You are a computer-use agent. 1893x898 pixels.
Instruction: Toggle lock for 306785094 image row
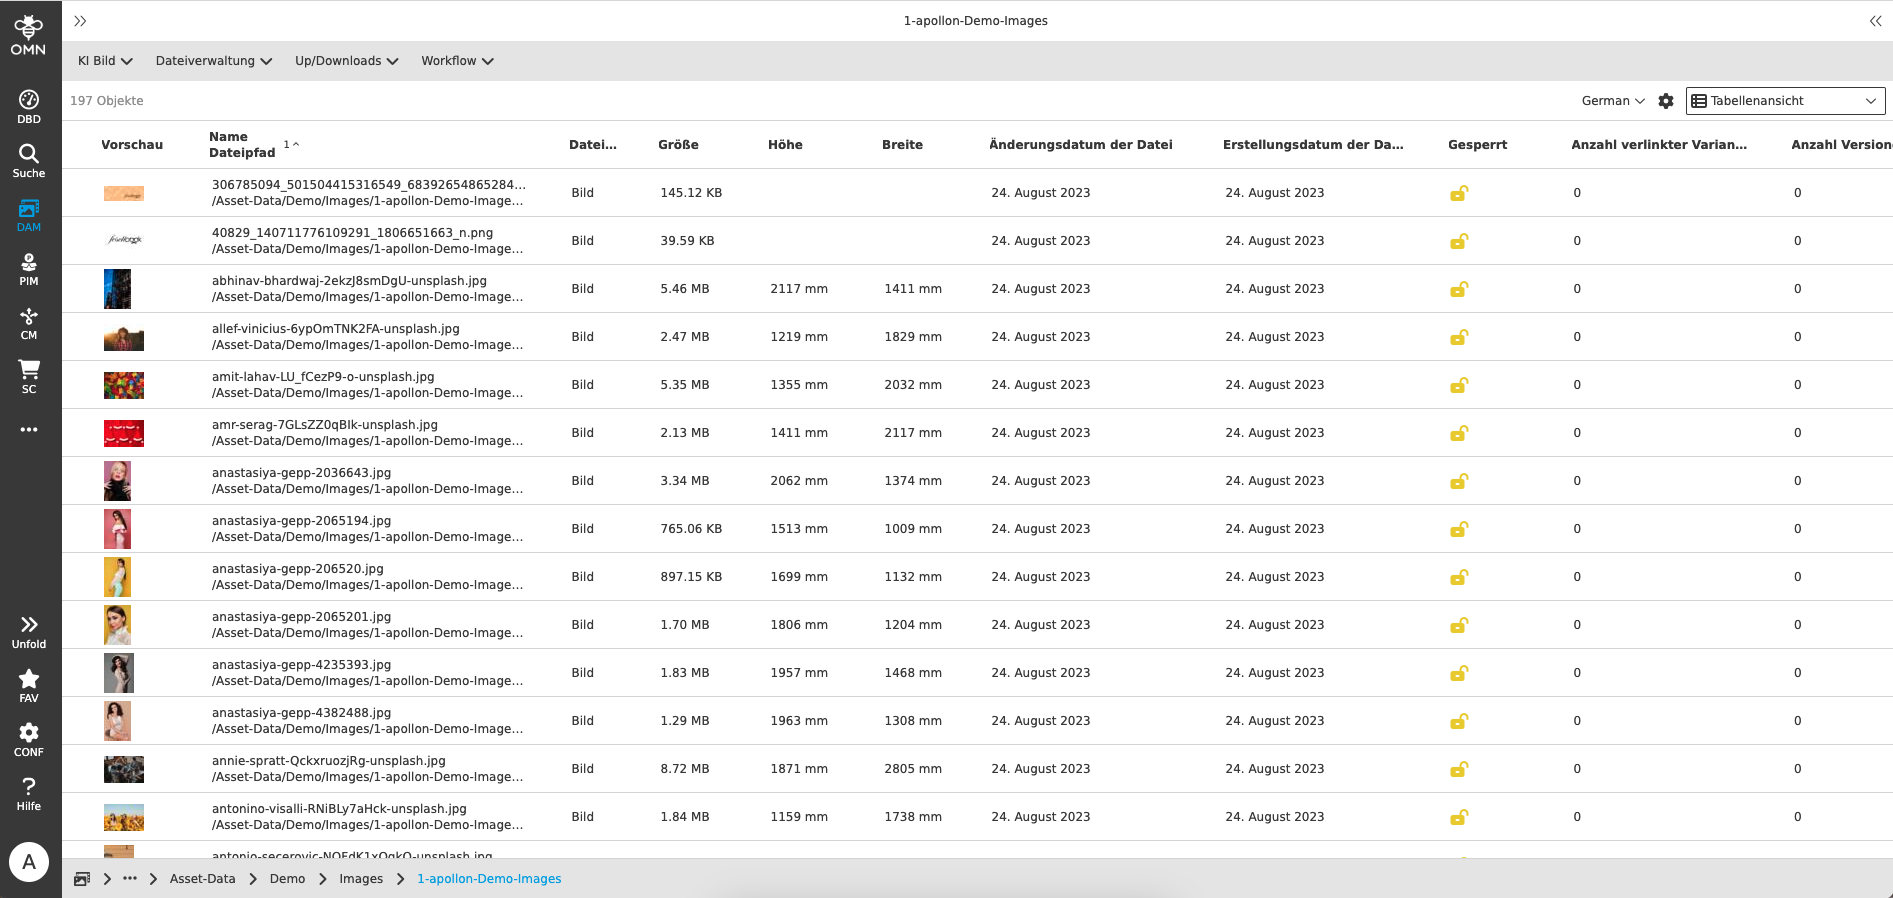tap(1459, 193)
